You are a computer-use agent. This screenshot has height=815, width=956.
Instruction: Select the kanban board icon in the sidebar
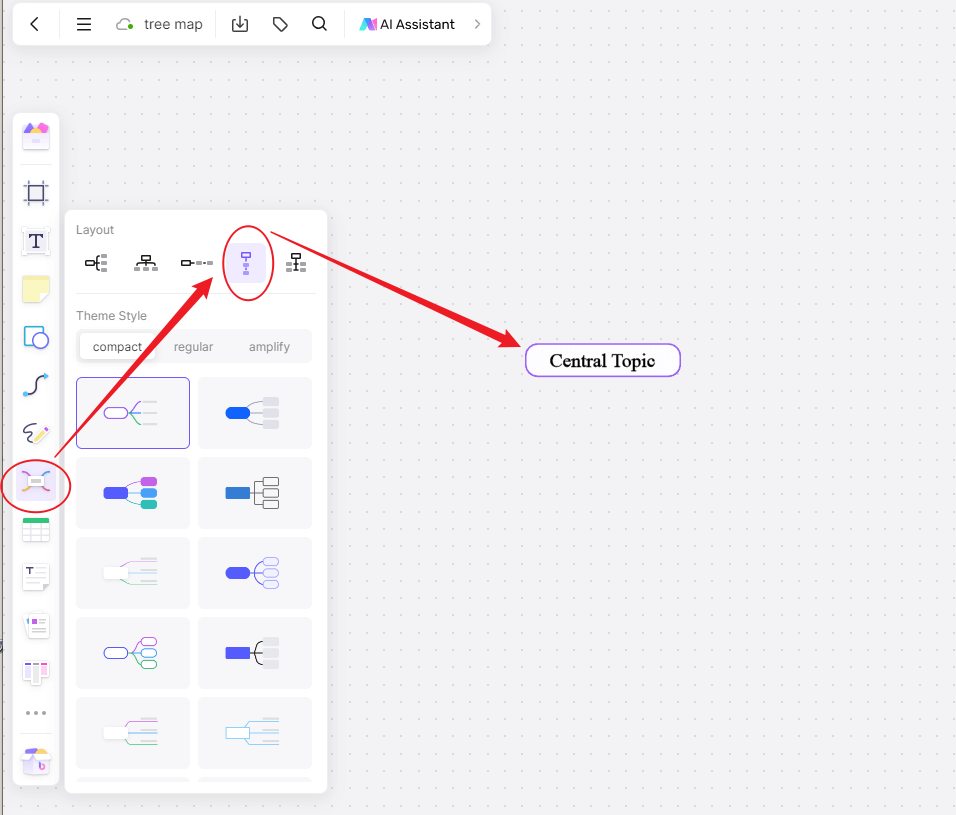click(x=36, y=672)
